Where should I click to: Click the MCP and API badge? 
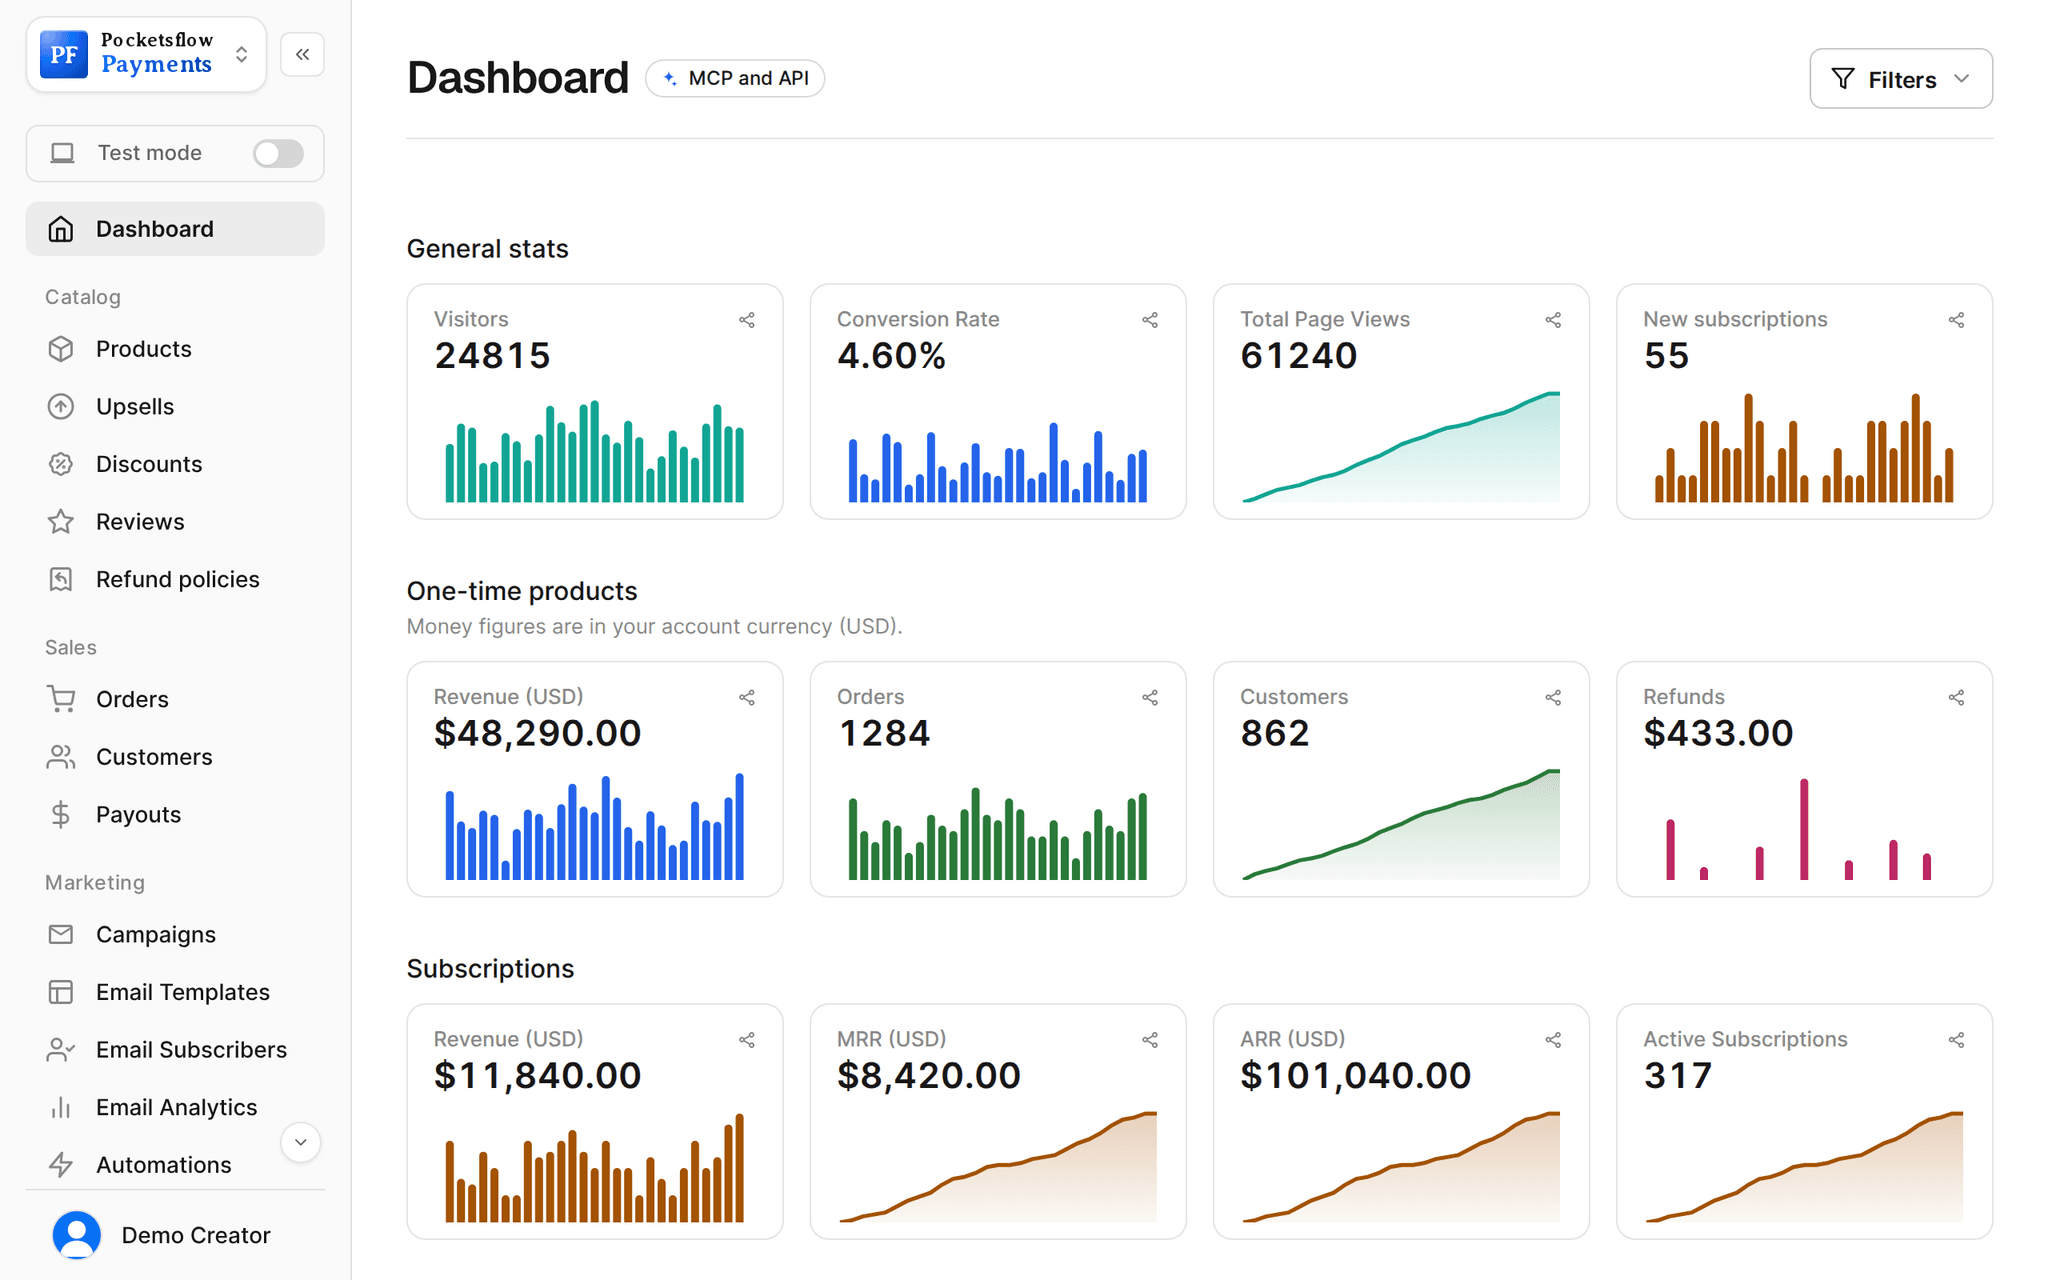[x=735, y=78]
